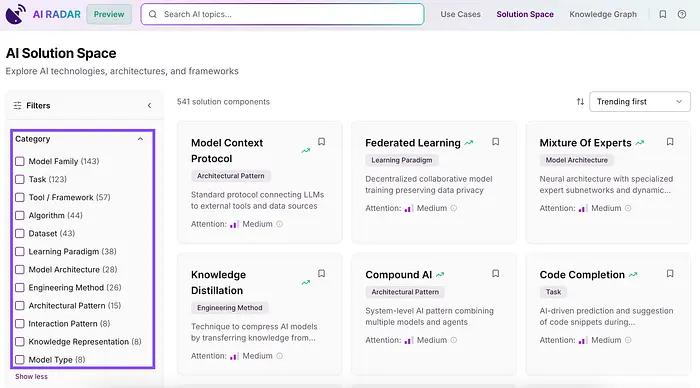Viewport: 700px width, 388px height.
Task: Open the Knowledge Distillation card title
Action: 218,282
